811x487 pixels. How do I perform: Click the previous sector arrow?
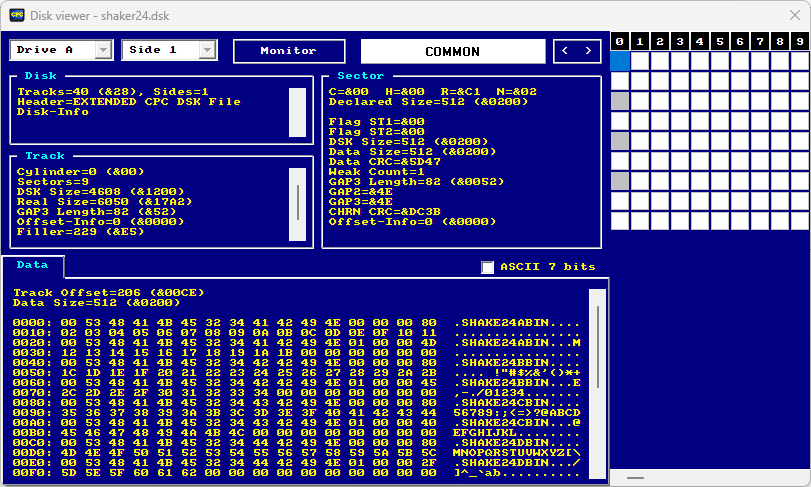565,51
